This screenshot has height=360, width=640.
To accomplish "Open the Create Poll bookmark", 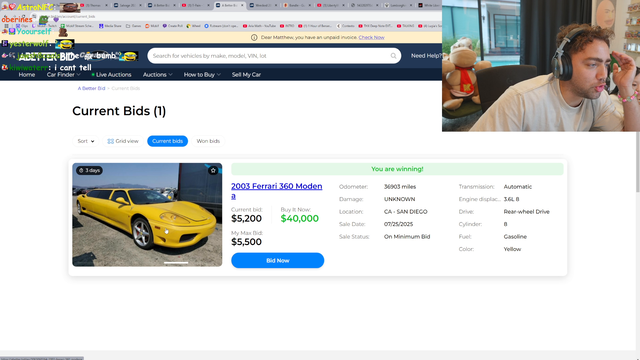I will [x=173, y=26].
